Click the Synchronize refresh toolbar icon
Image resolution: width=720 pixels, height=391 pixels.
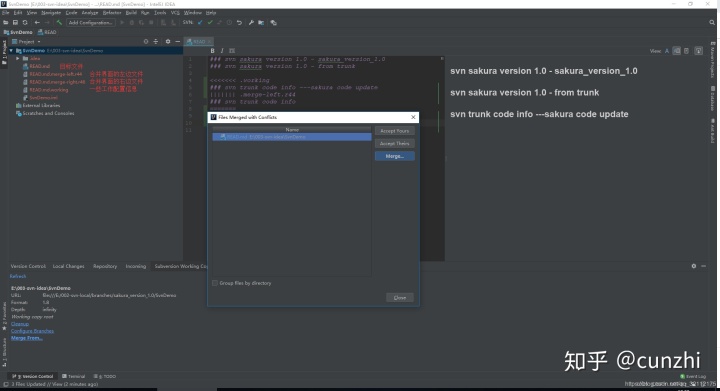(x=25, y=22)
